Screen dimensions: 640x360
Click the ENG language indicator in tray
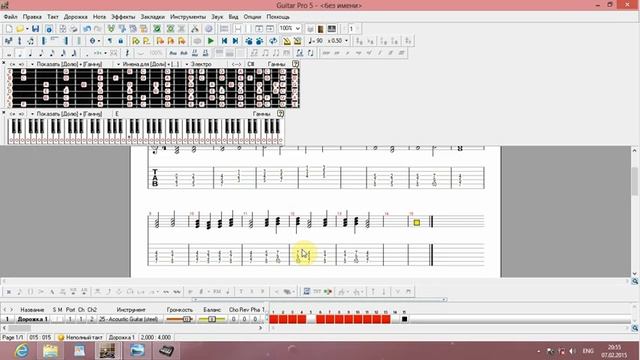[x=588, y=351]
